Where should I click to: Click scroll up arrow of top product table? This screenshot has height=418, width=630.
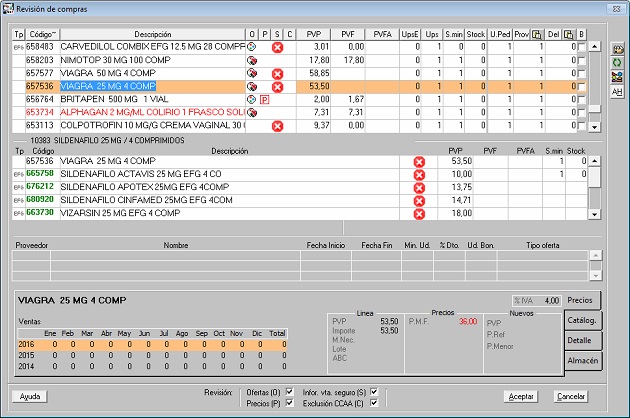click(595, 46)
